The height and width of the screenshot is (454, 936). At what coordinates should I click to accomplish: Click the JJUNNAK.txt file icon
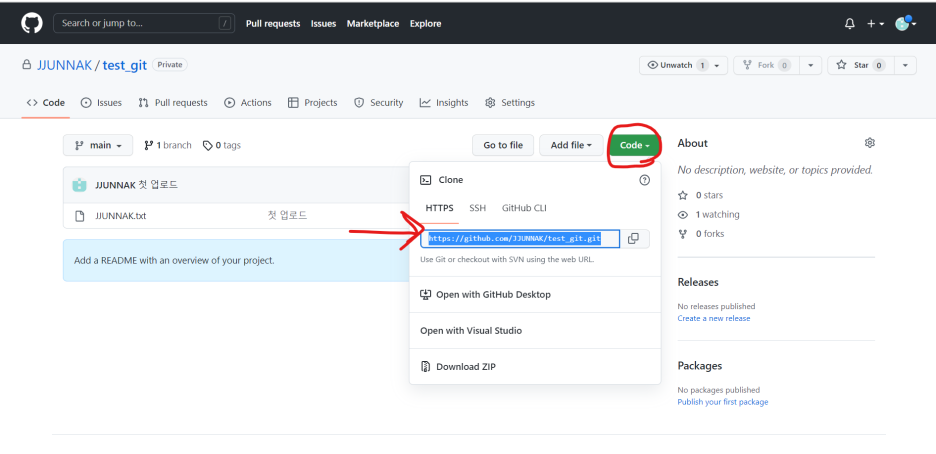tap(79, 216)
